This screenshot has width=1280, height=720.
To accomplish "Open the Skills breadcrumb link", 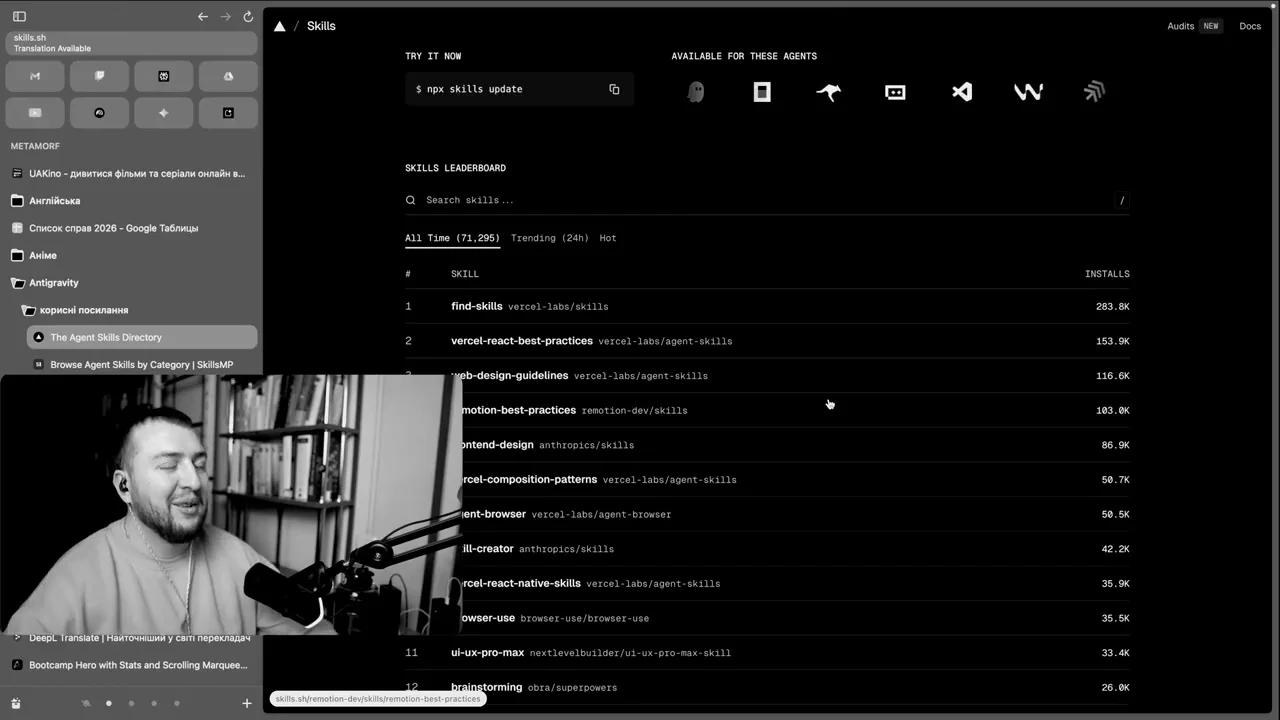I will (x=321, y=26).
